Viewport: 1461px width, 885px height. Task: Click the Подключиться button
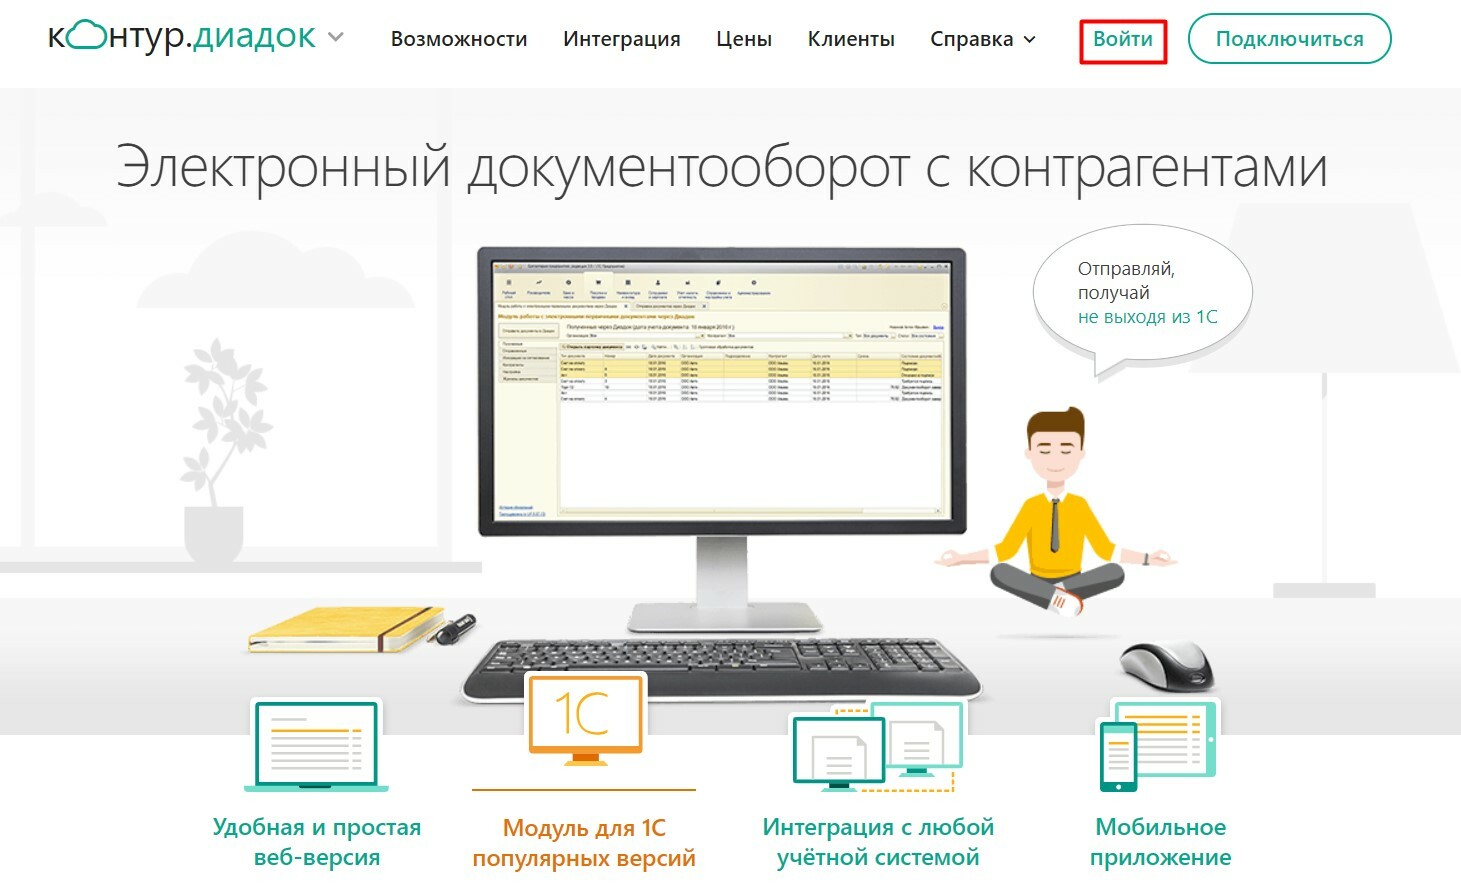(x=1289, y=39)
